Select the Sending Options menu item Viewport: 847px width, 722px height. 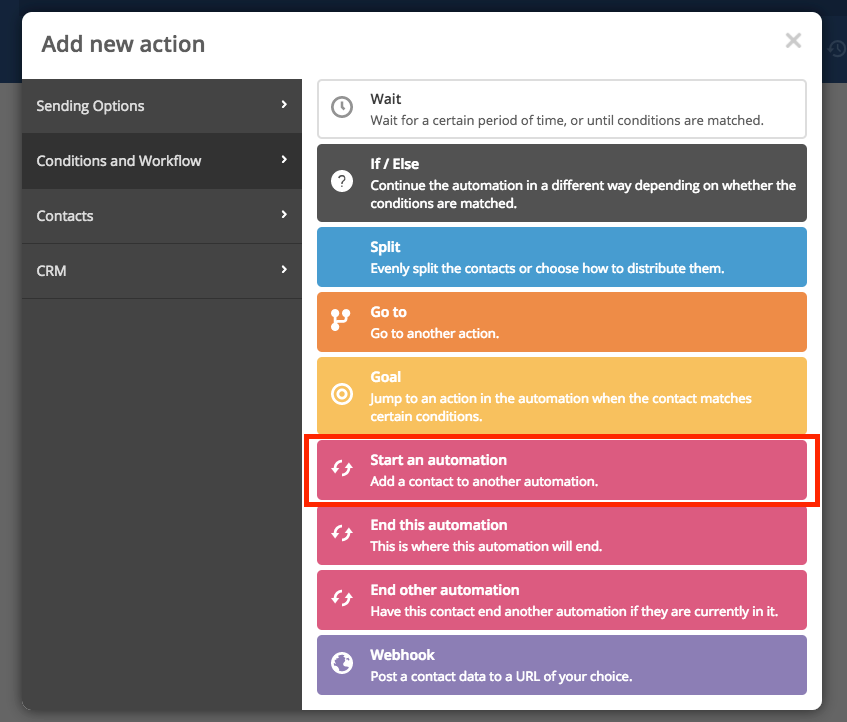90,106
